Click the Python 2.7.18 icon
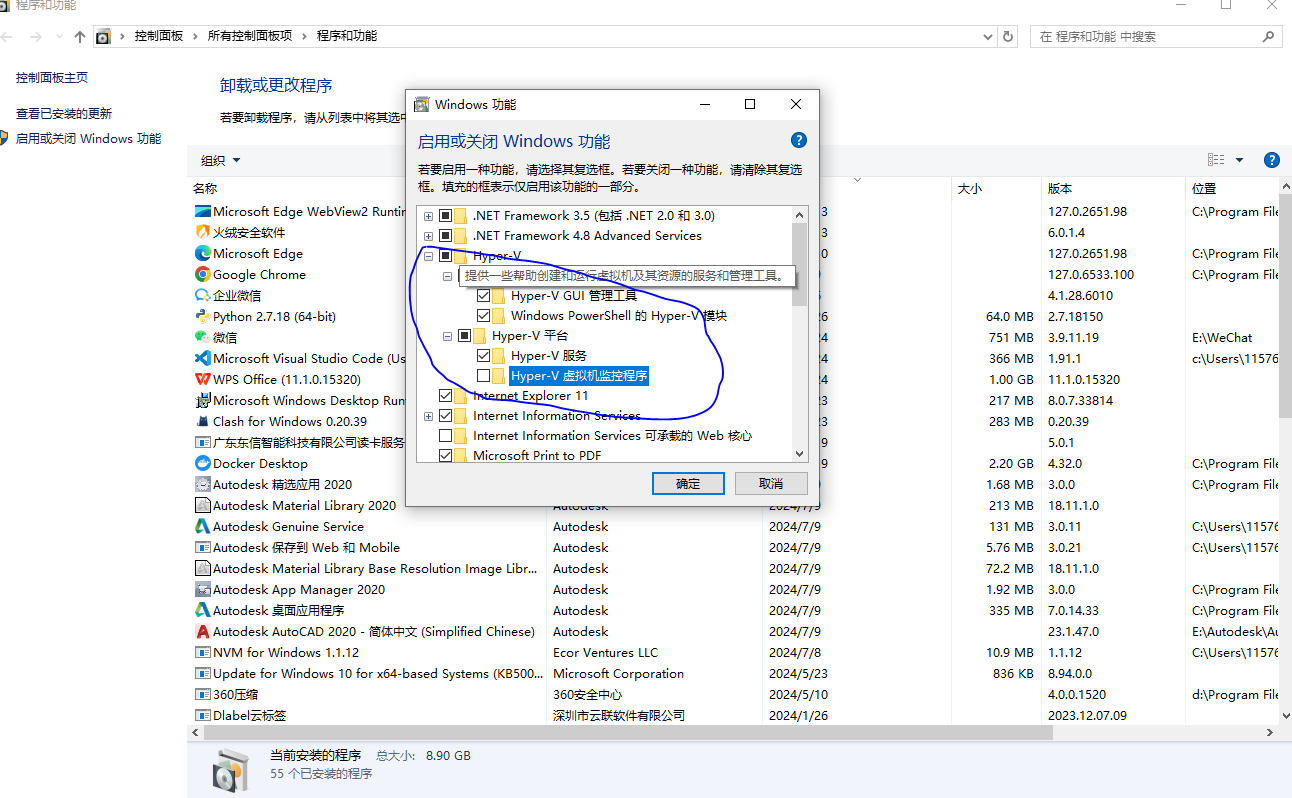 pyautogui.click(x=203, y=316)
